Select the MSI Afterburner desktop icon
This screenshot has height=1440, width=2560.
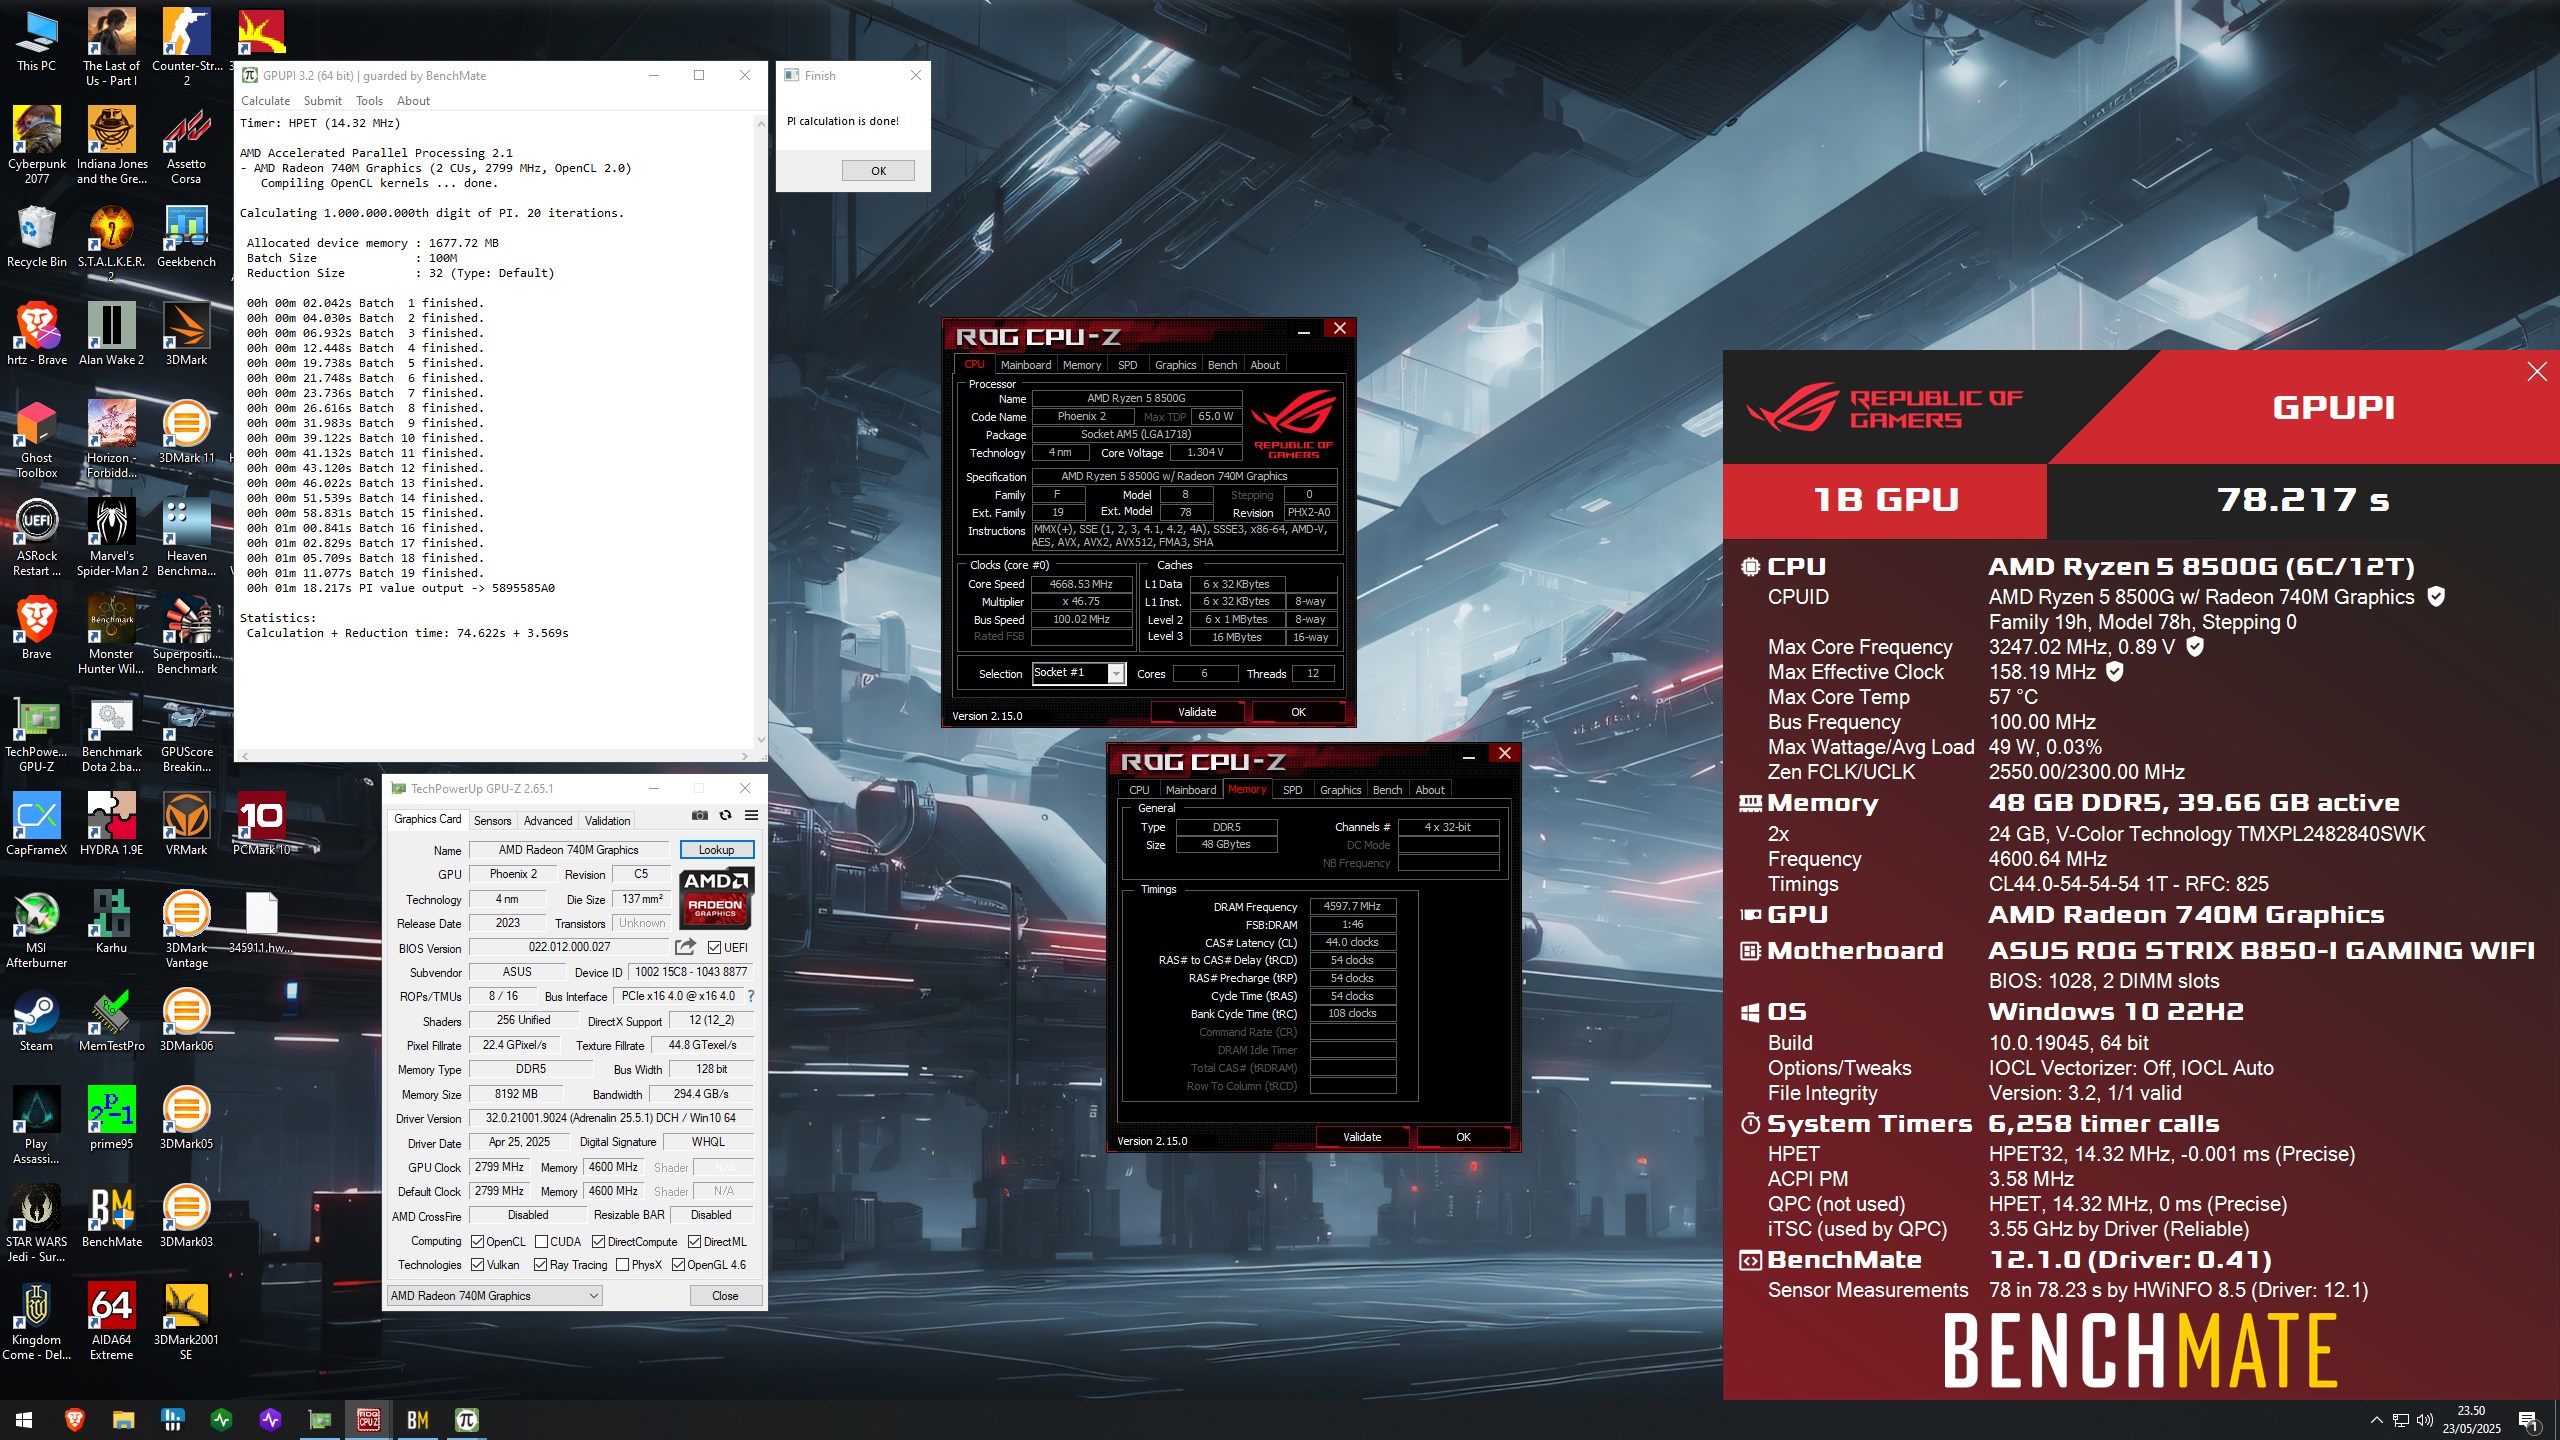37,930
